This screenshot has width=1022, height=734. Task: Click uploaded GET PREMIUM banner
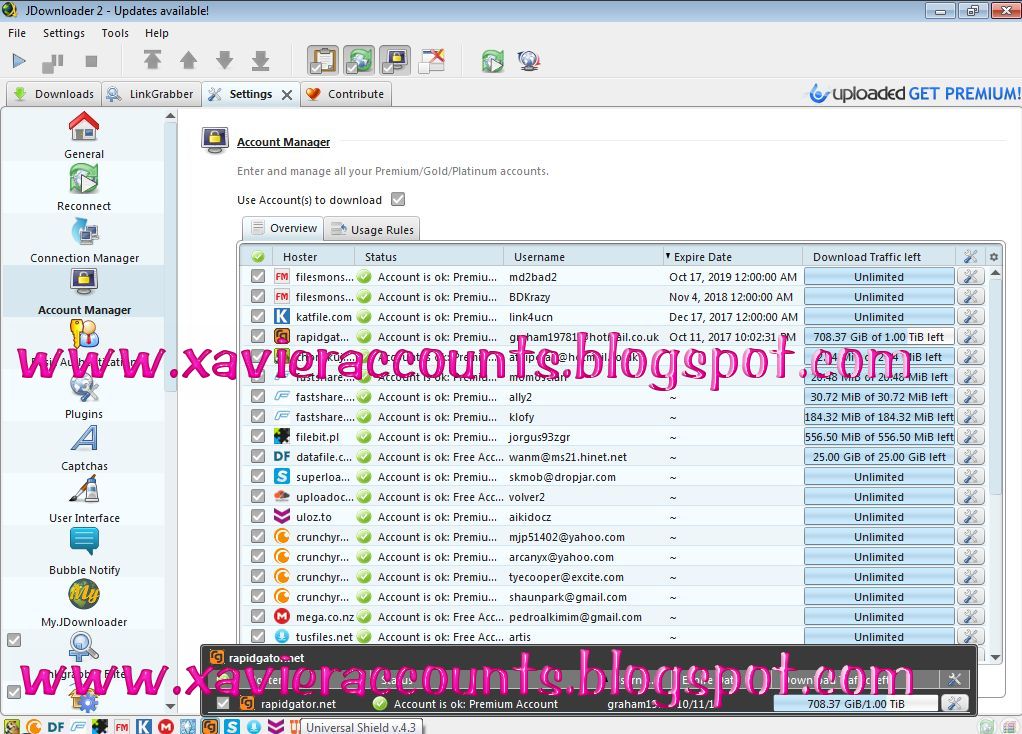click(x=914, y=93)
